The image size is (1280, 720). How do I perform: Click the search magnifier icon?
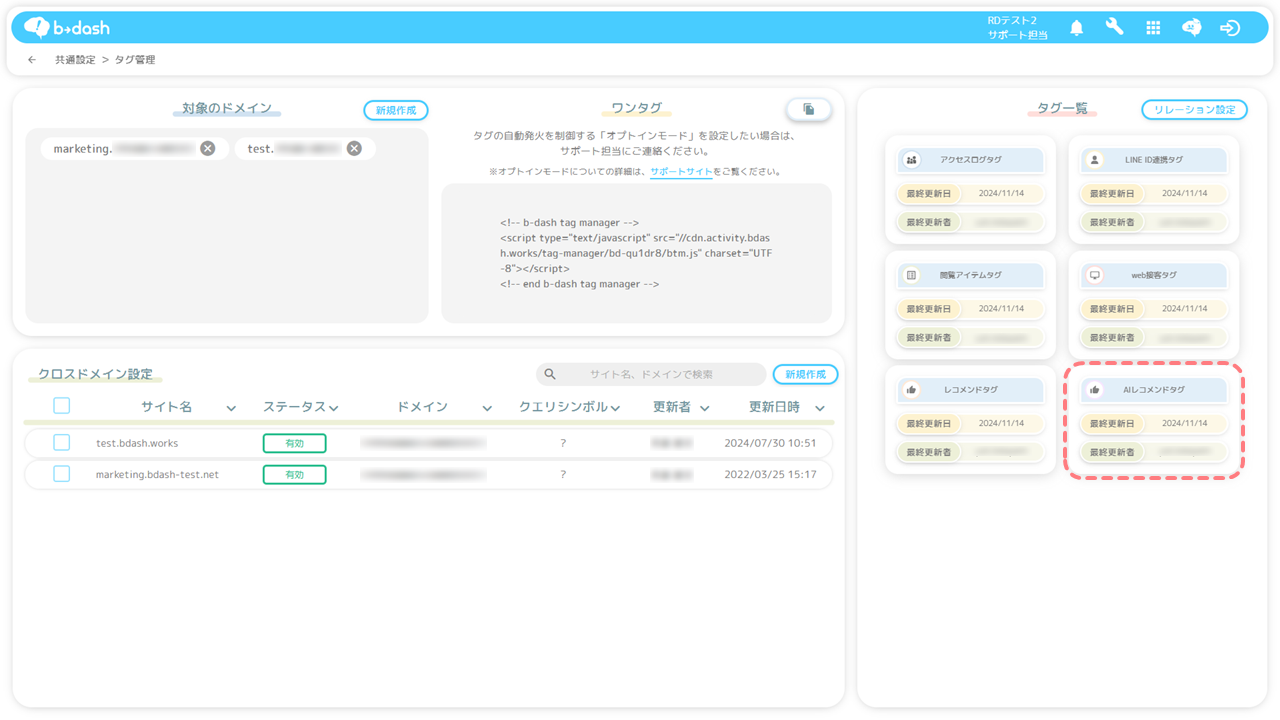coord(550,374)
